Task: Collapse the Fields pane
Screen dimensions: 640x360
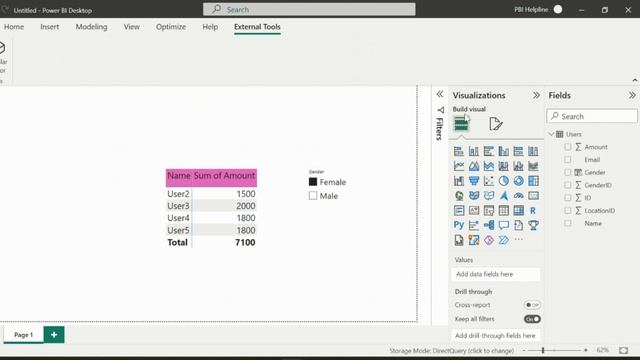Action: point(632,95)
